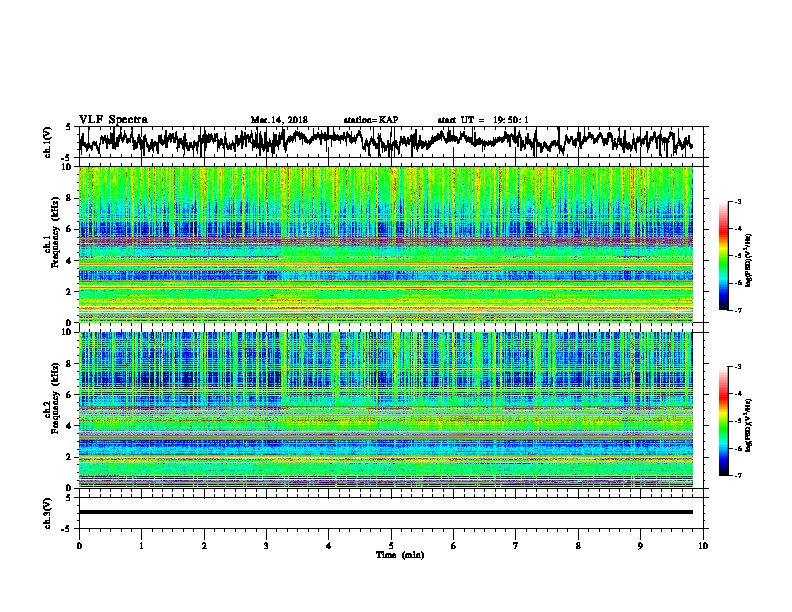792x612 pixels.
Task: Click tick label "7" on the Time axis
Action: (516, 545)
